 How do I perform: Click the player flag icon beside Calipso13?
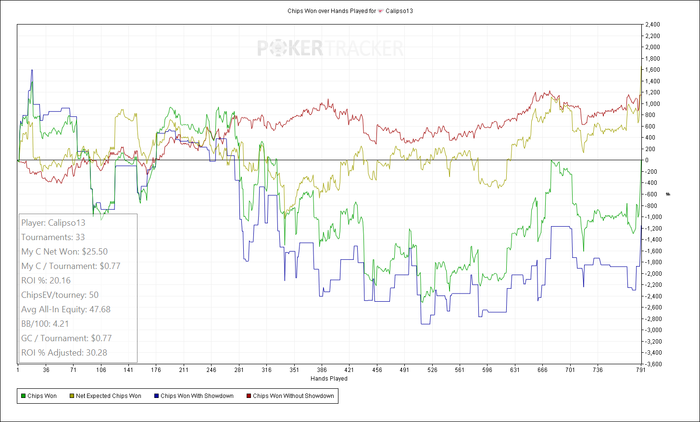[x=381, y=11]
